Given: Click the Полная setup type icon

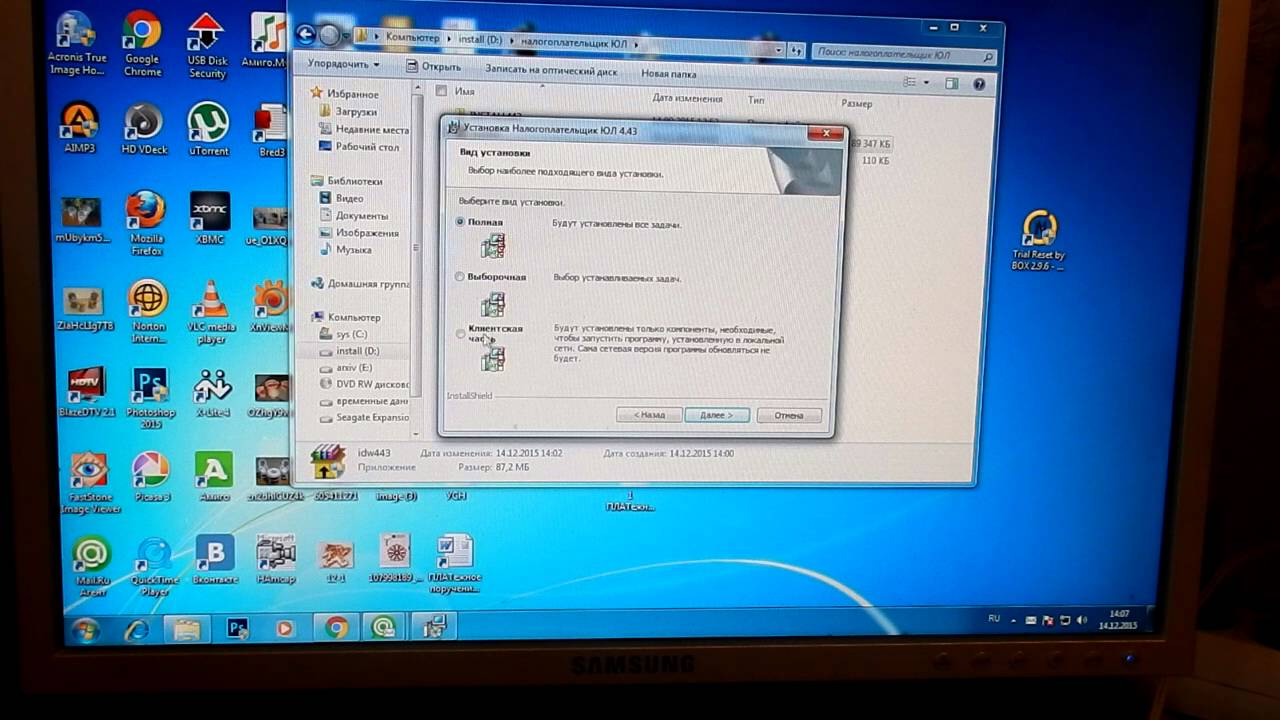Looking at the screenshot, I should 493,245.
